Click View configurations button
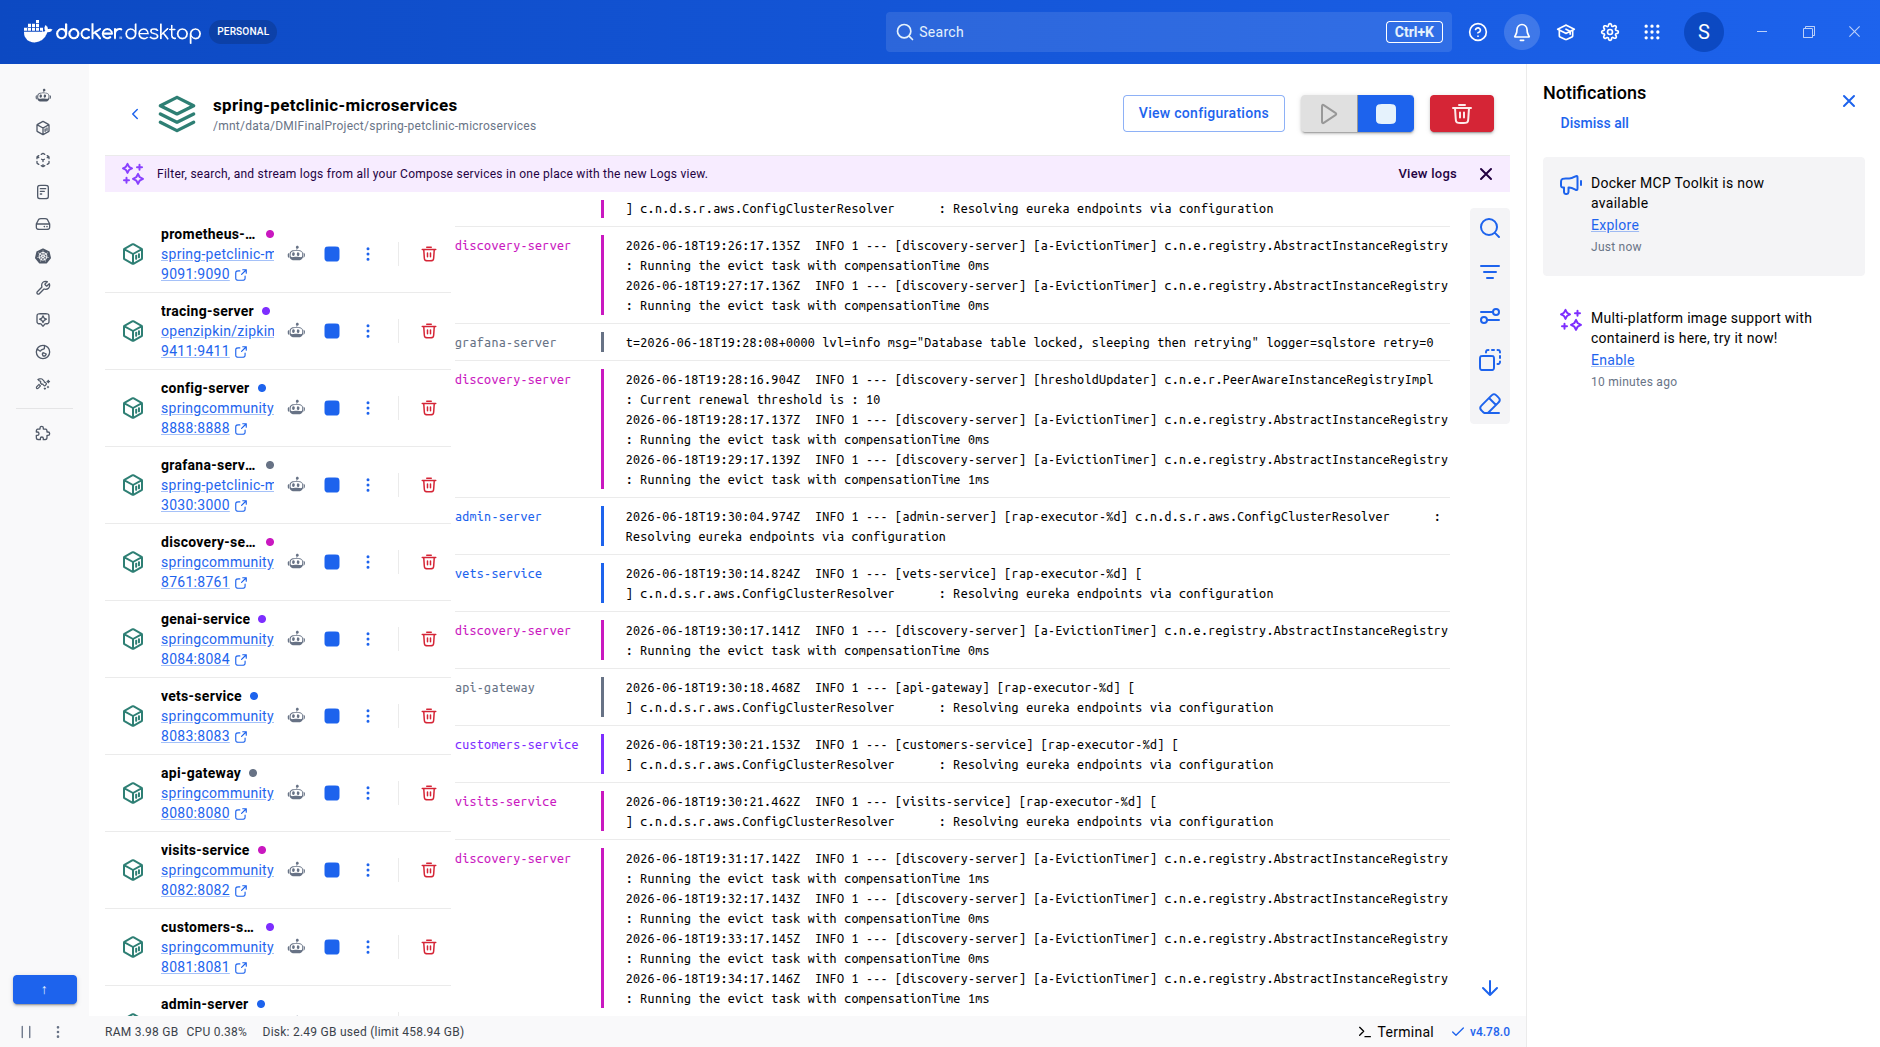 click(1204, 114)
